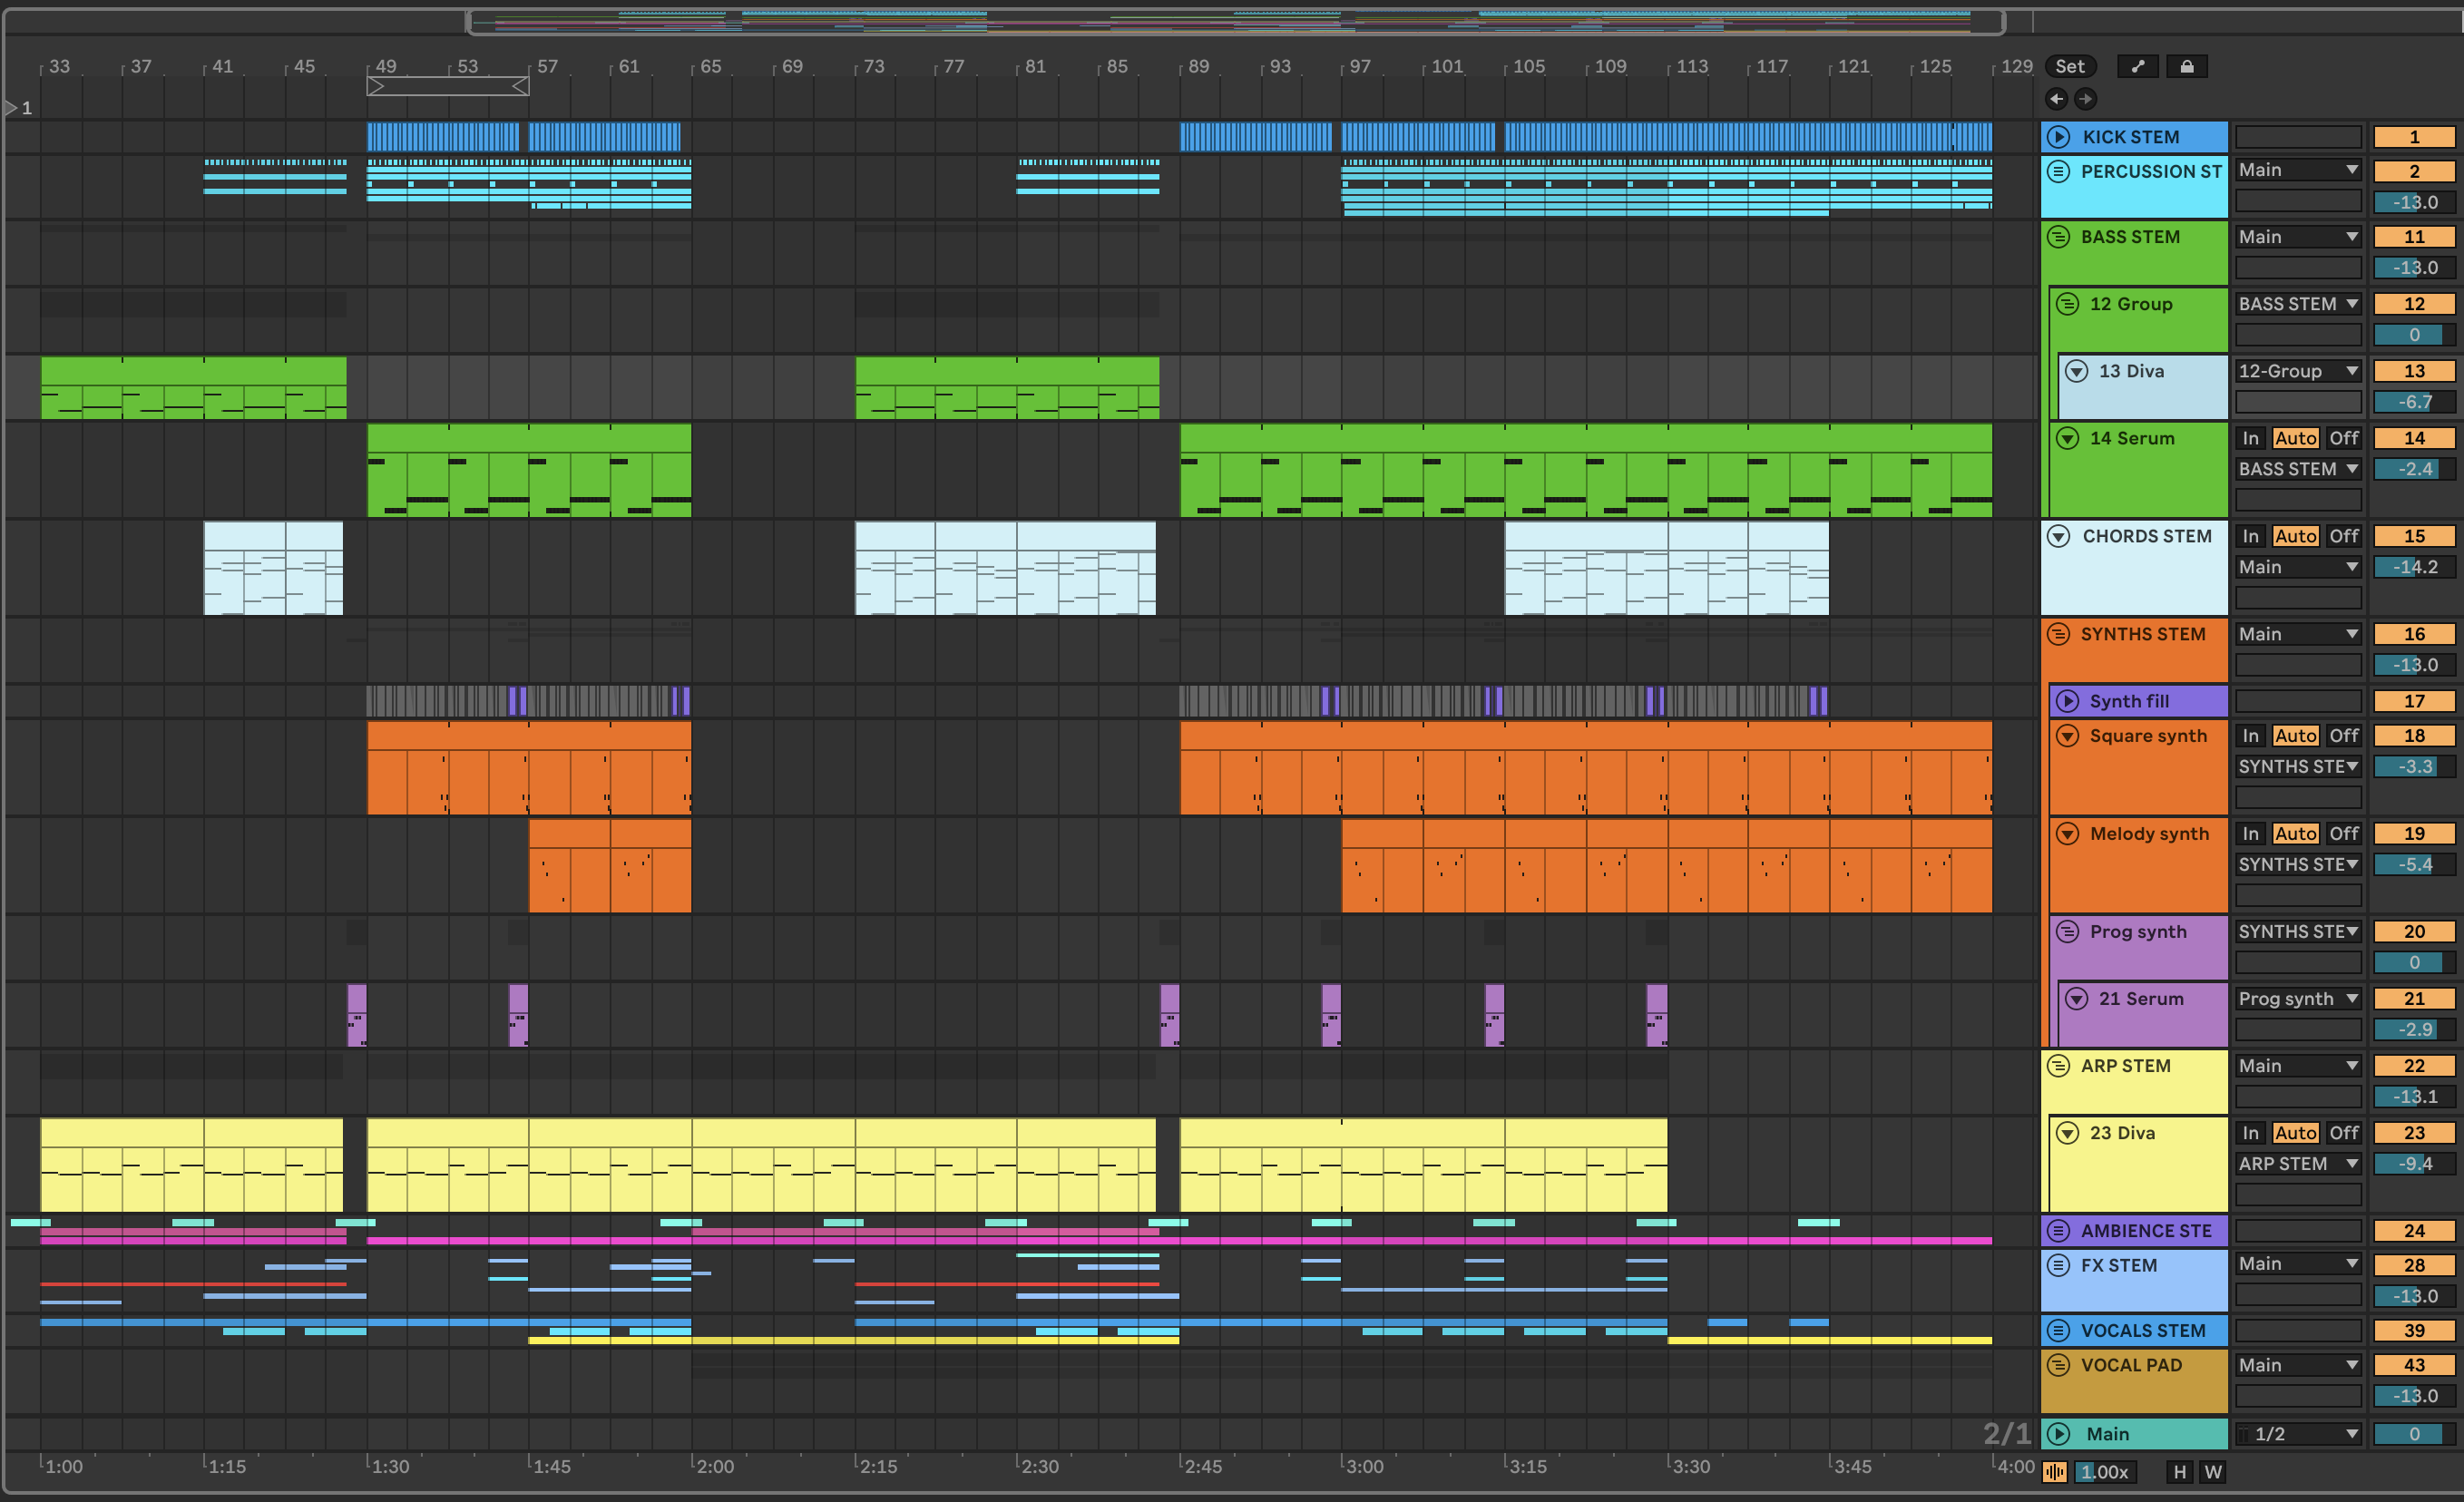This screenshot has height=1502, width=2464.
Task: Click the Lock Envelopes padlock icon
Action: [x=2187, y=66]
